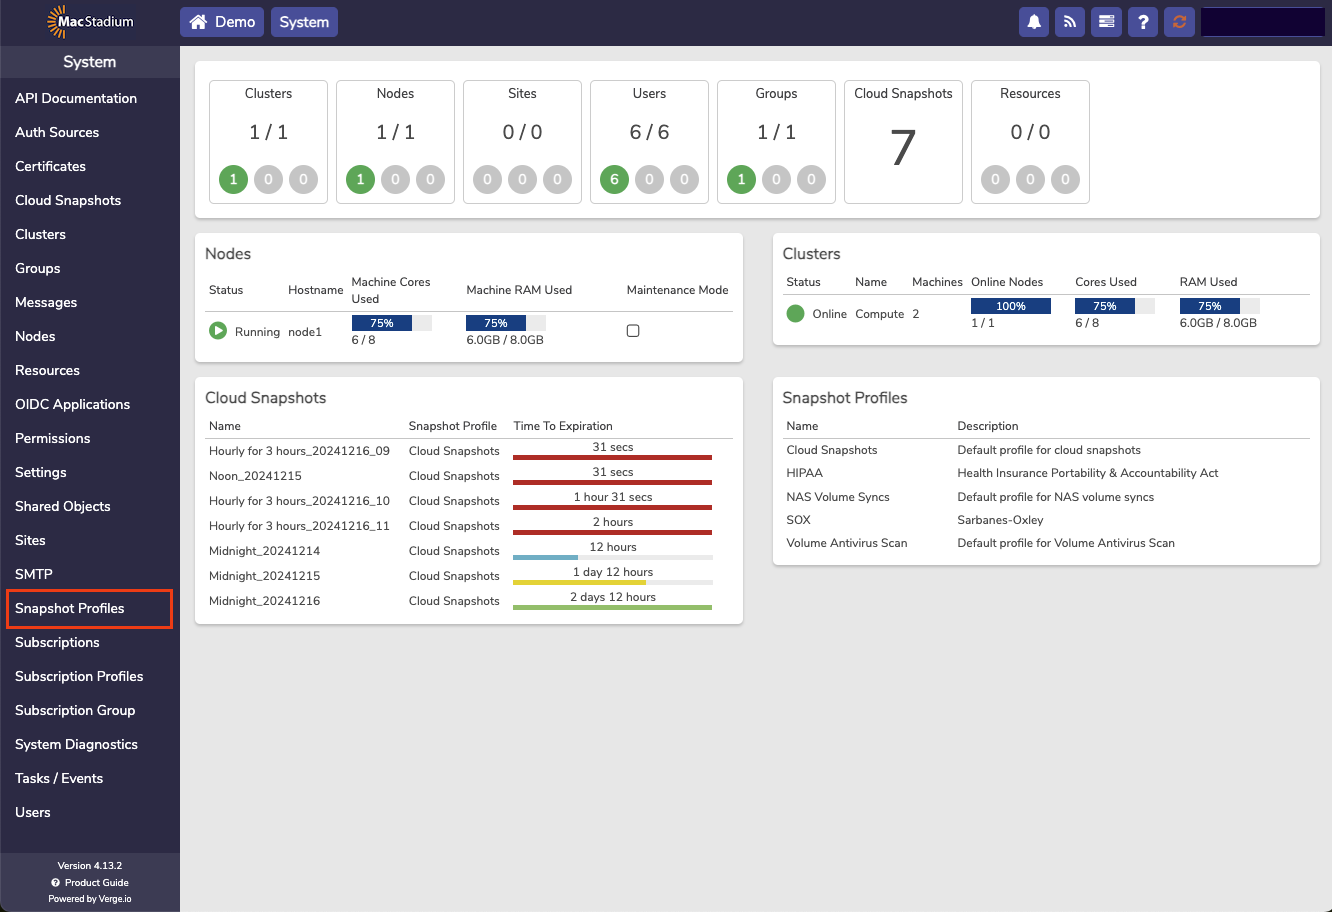This screenshot has width=1332, height=912.
Task: Open help via the question mark icon
Action: 1143,22
